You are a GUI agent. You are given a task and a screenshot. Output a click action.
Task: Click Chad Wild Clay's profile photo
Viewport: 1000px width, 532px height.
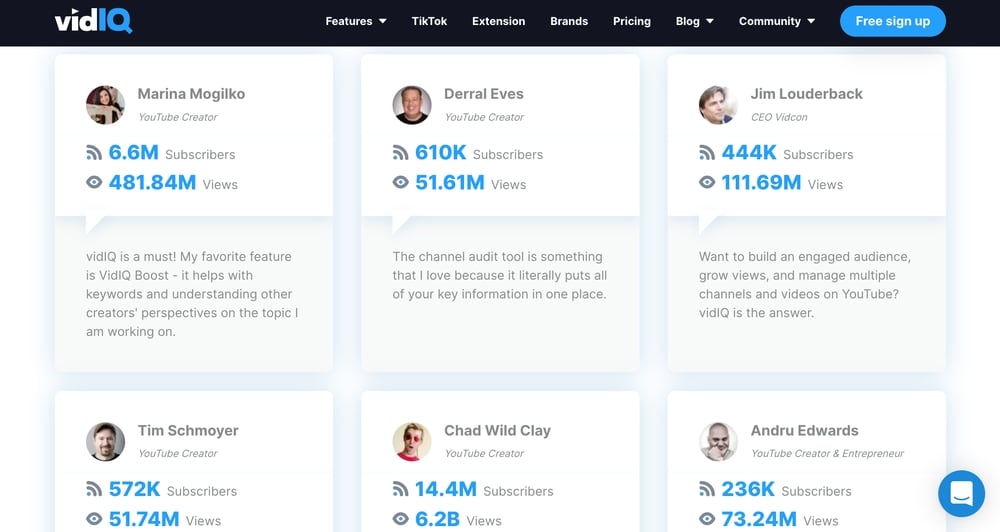412,441
